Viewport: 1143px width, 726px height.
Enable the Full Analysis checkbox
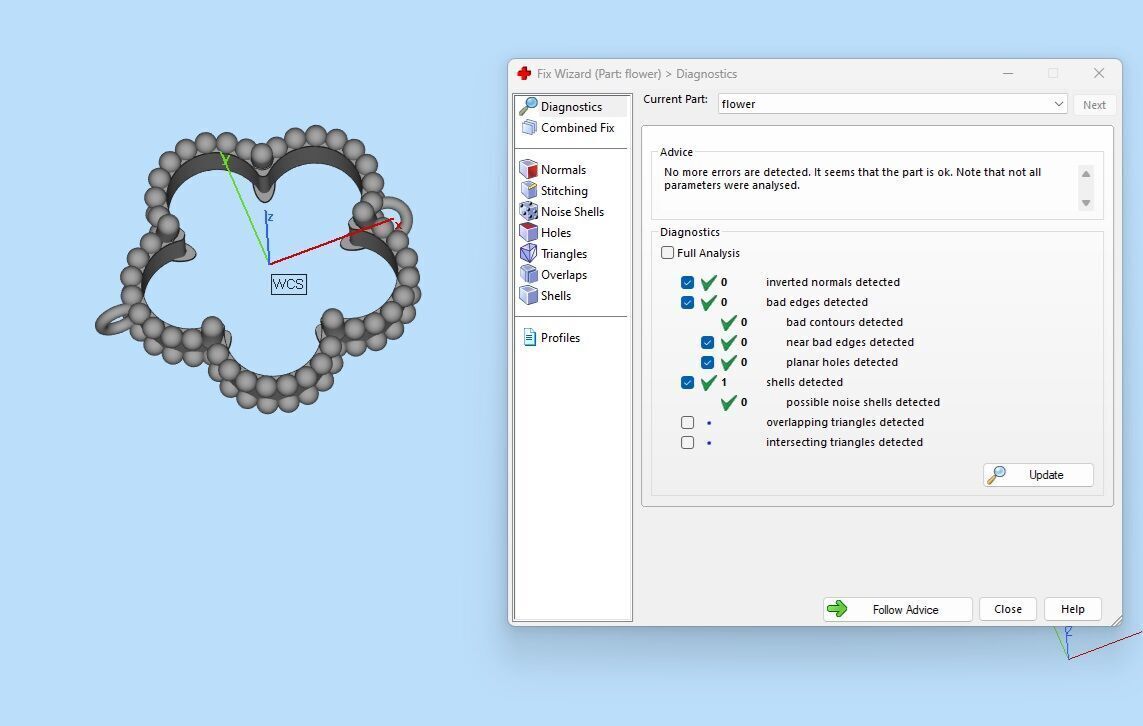click(667, 253)
